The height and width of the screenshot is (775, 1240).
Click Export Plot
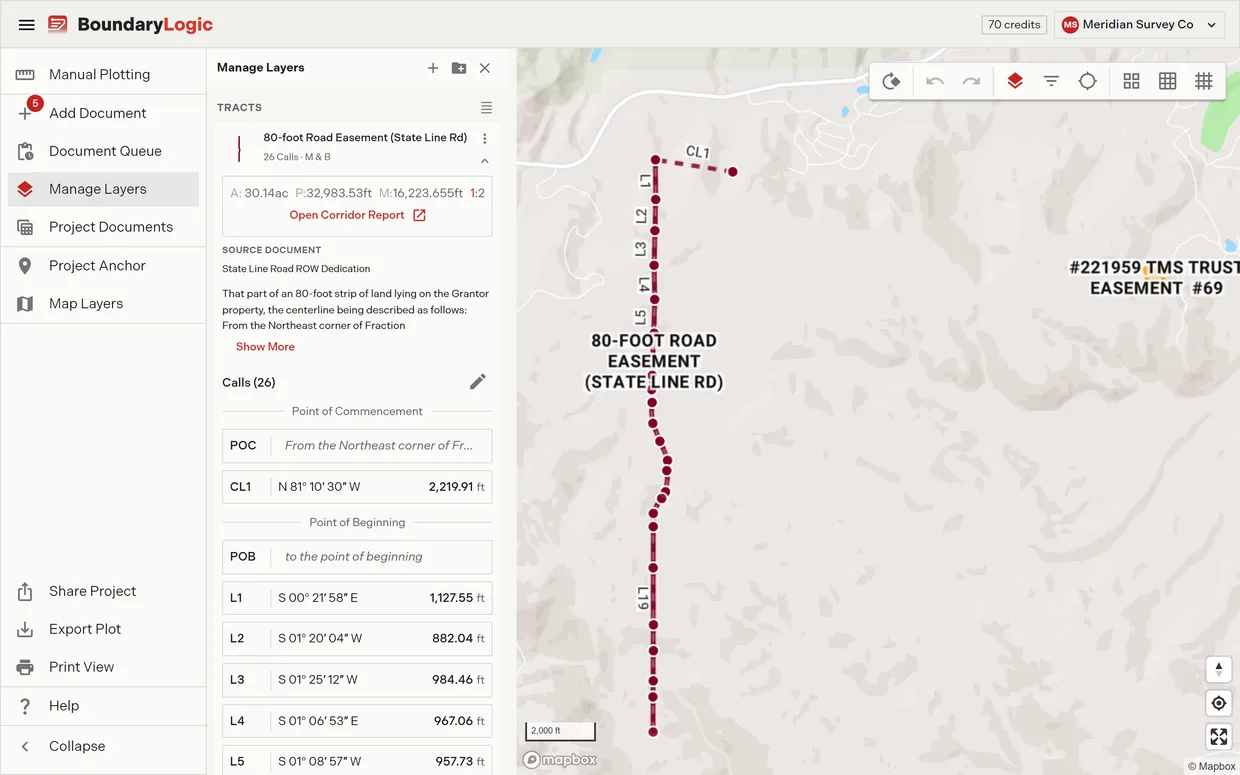tap(103, 629)
